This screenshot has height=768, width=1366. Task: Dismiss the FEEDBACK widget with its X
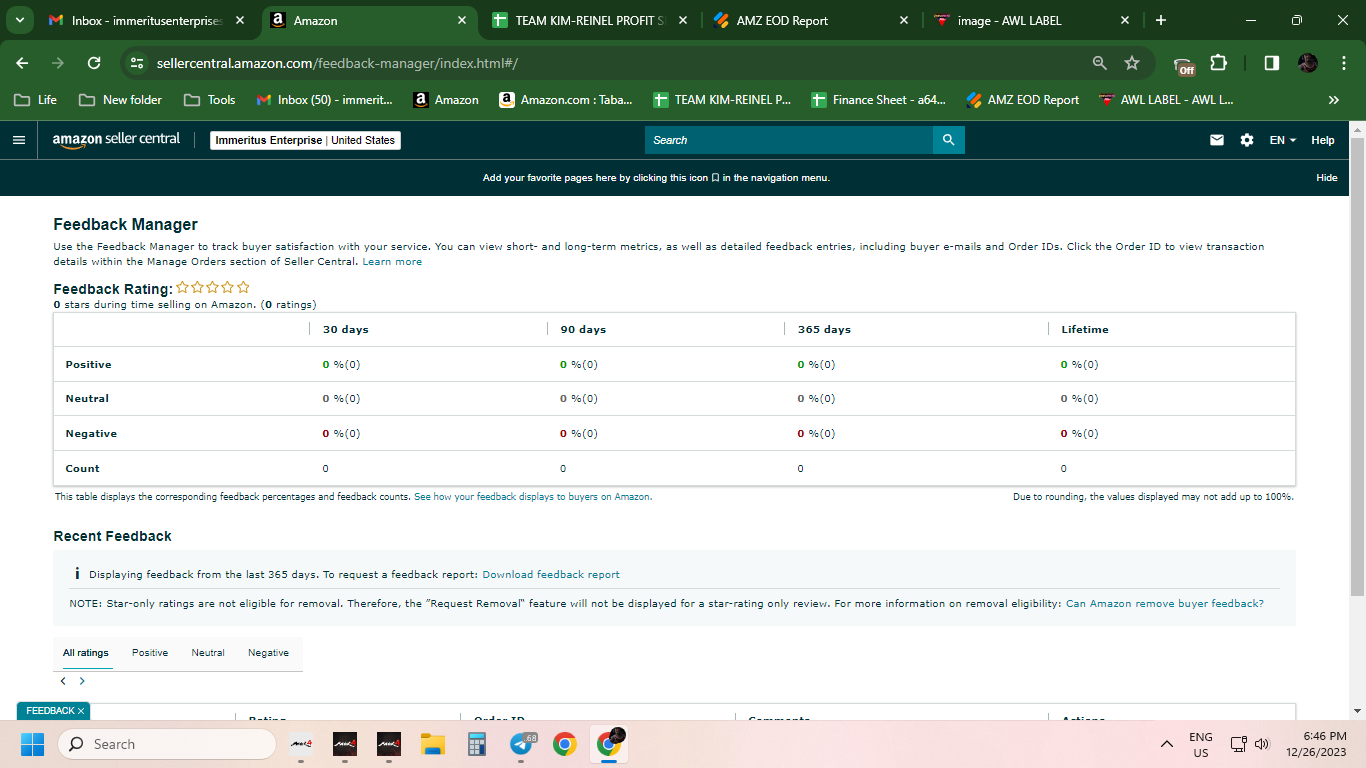coord(81,711)
